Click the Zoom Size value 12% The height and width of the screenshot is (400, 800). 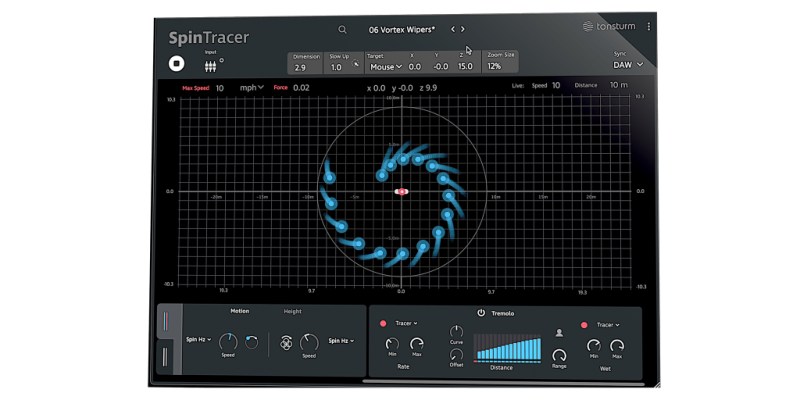tap(494, 66)
